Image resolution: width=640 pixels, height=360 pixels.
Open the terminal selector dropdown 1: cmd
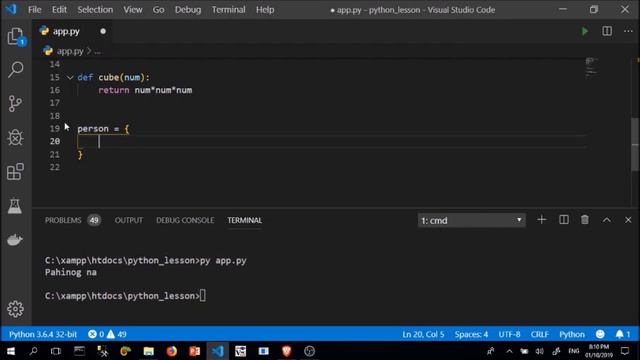coord(471,220)
